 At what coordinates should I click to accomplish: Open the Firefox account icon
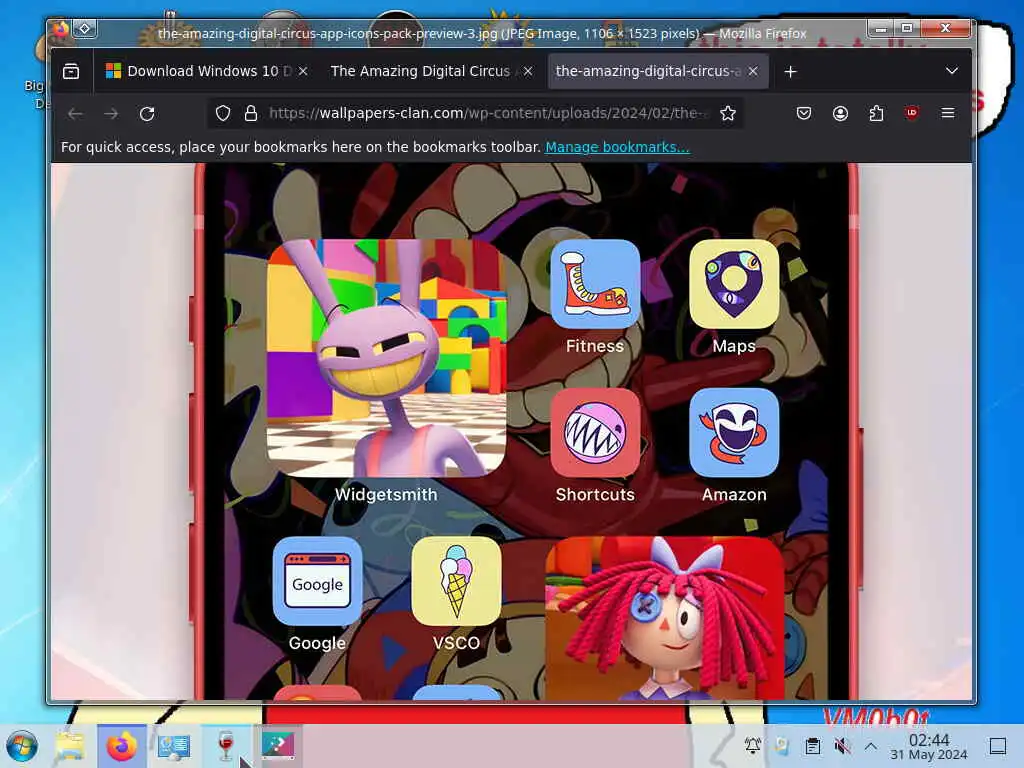coord(840,114)
